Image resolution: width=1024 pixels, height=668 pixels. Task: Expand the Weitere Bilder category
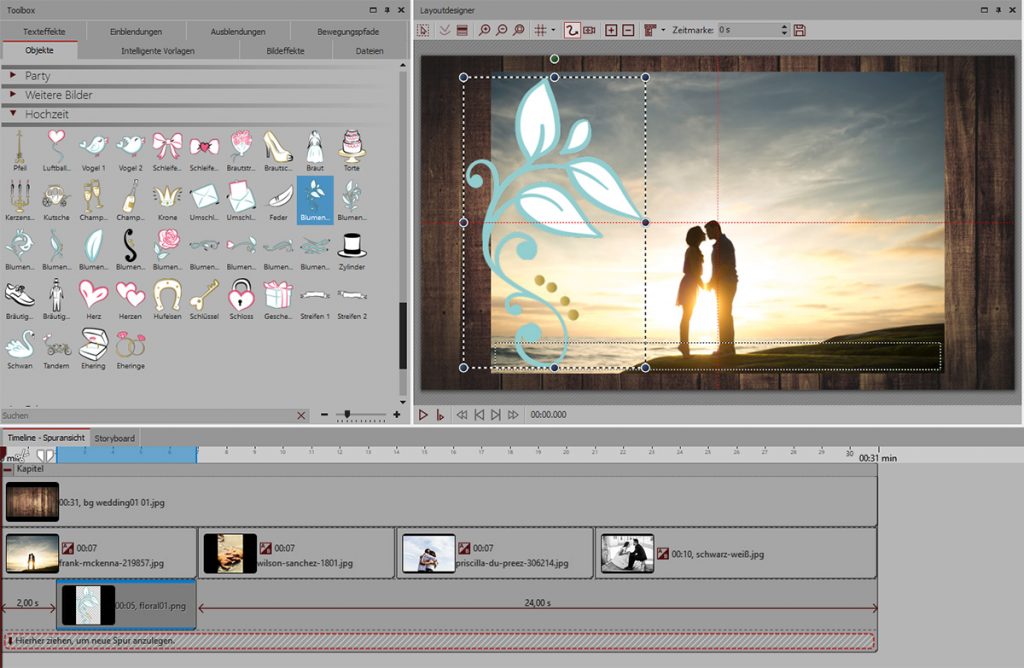coord(13,95)
